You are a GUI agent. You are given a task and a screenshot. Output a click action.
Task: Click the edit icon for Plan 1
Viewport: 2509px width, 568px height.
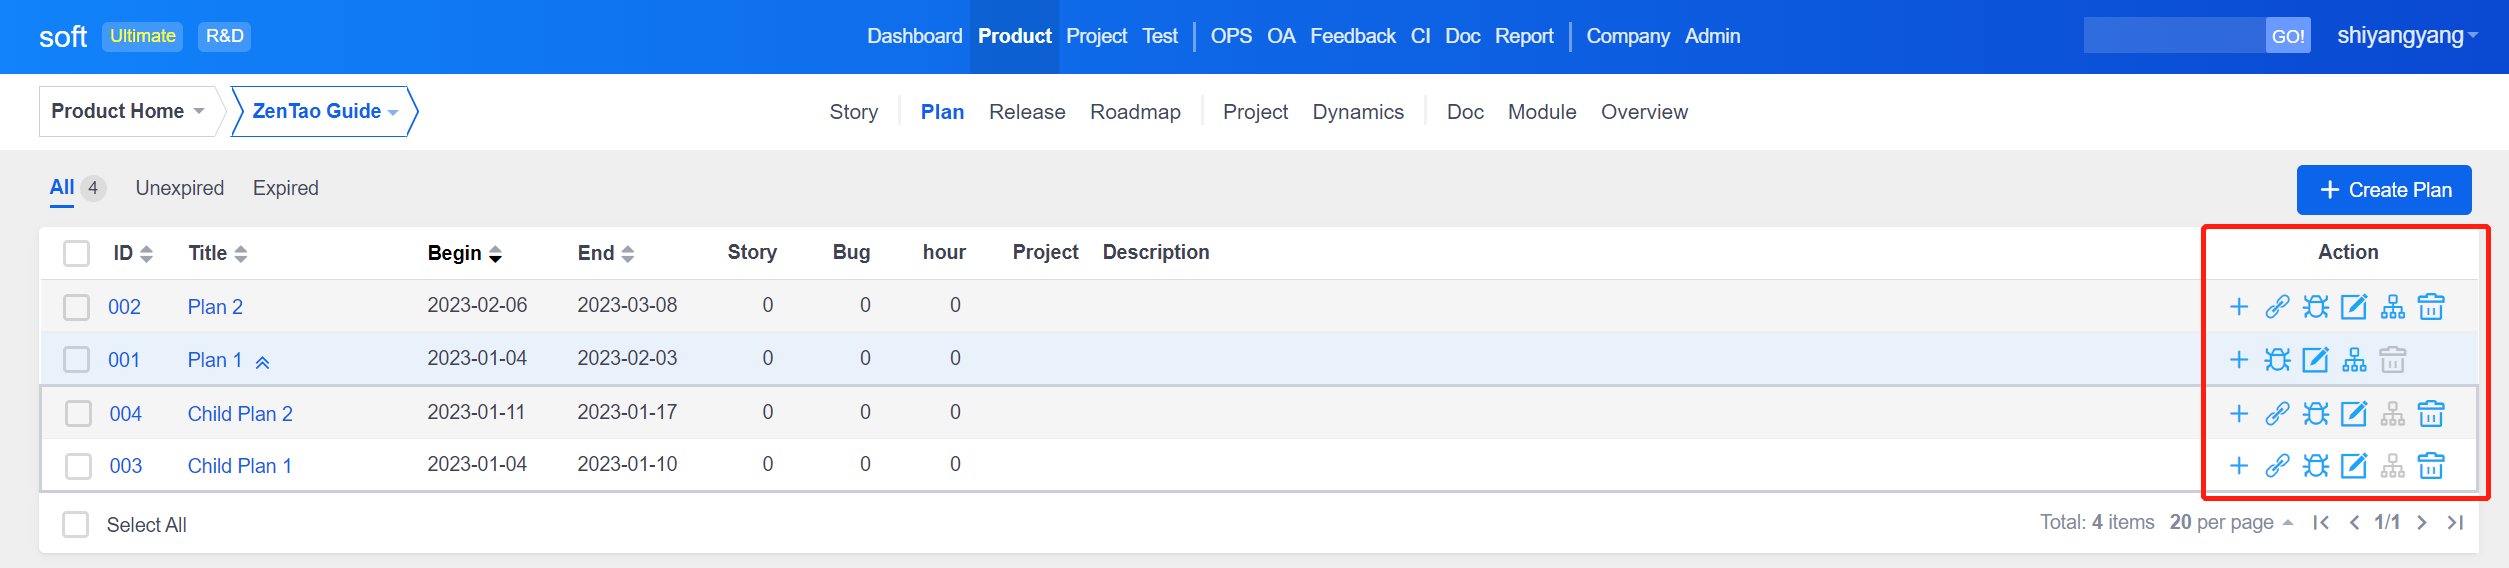(x=2315, y=360)
